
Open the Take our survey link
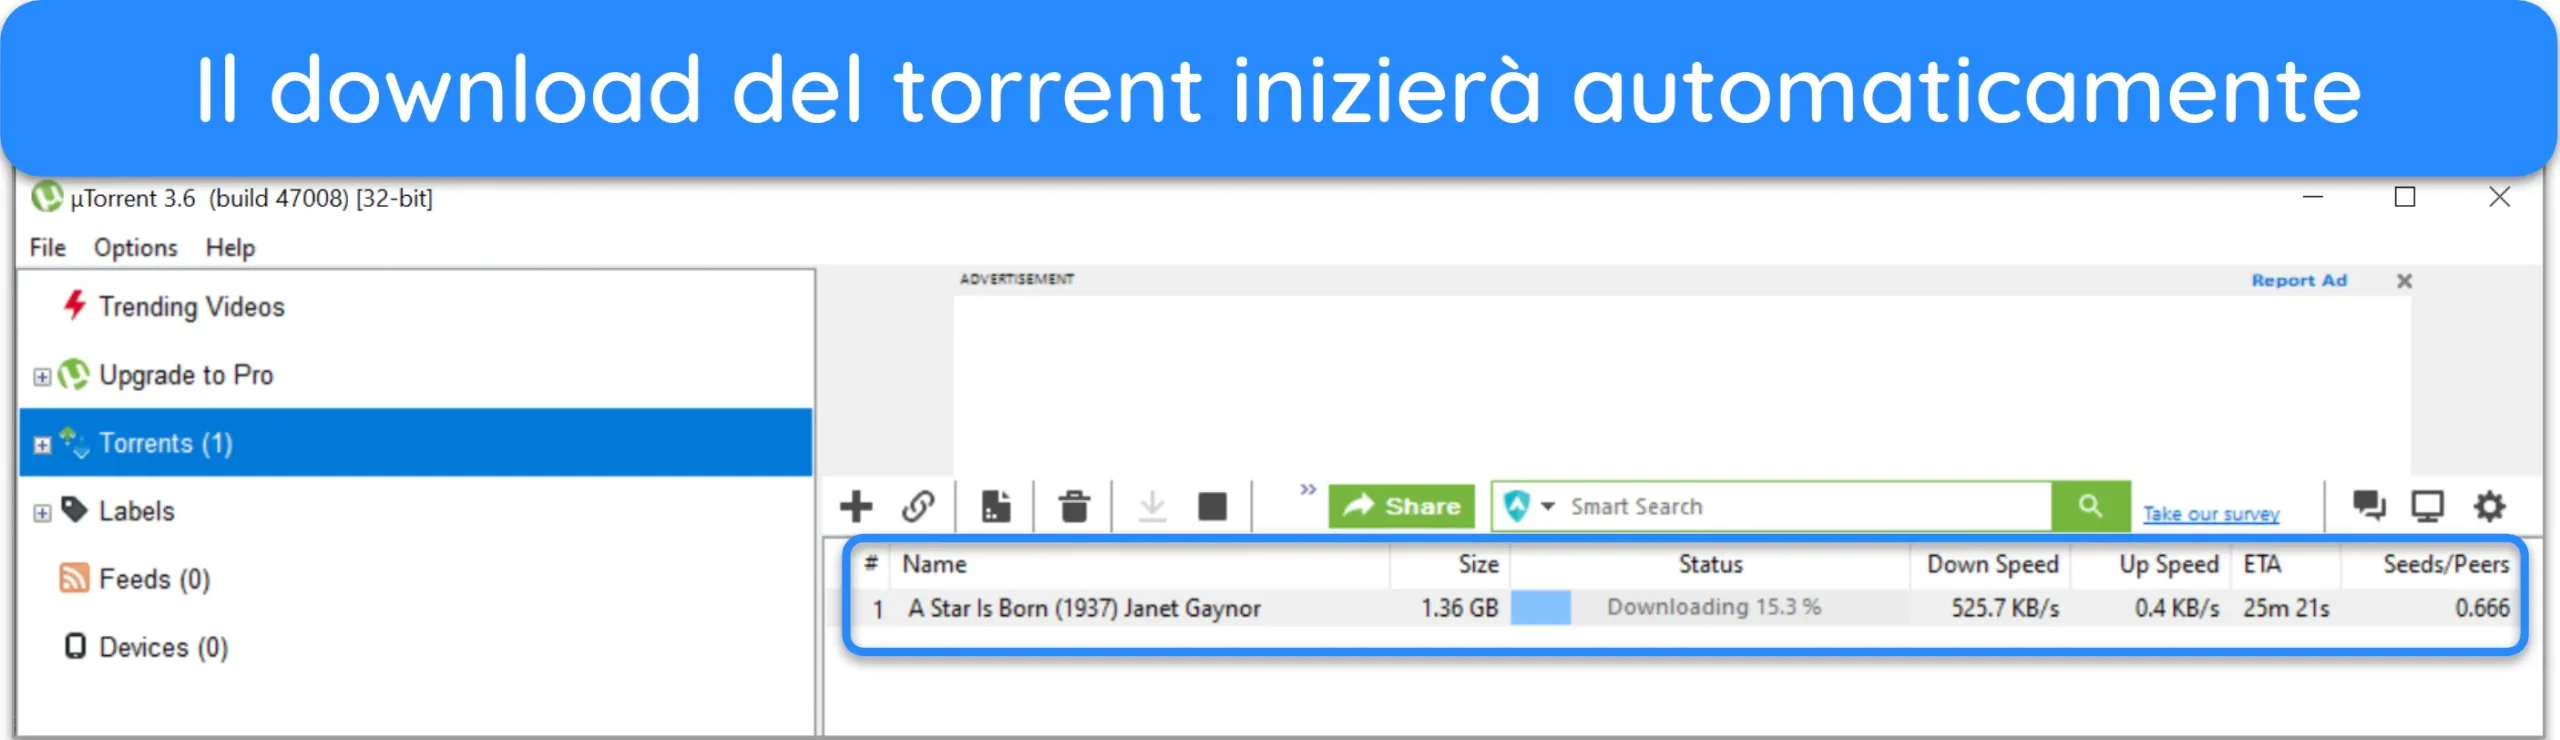2211,514
